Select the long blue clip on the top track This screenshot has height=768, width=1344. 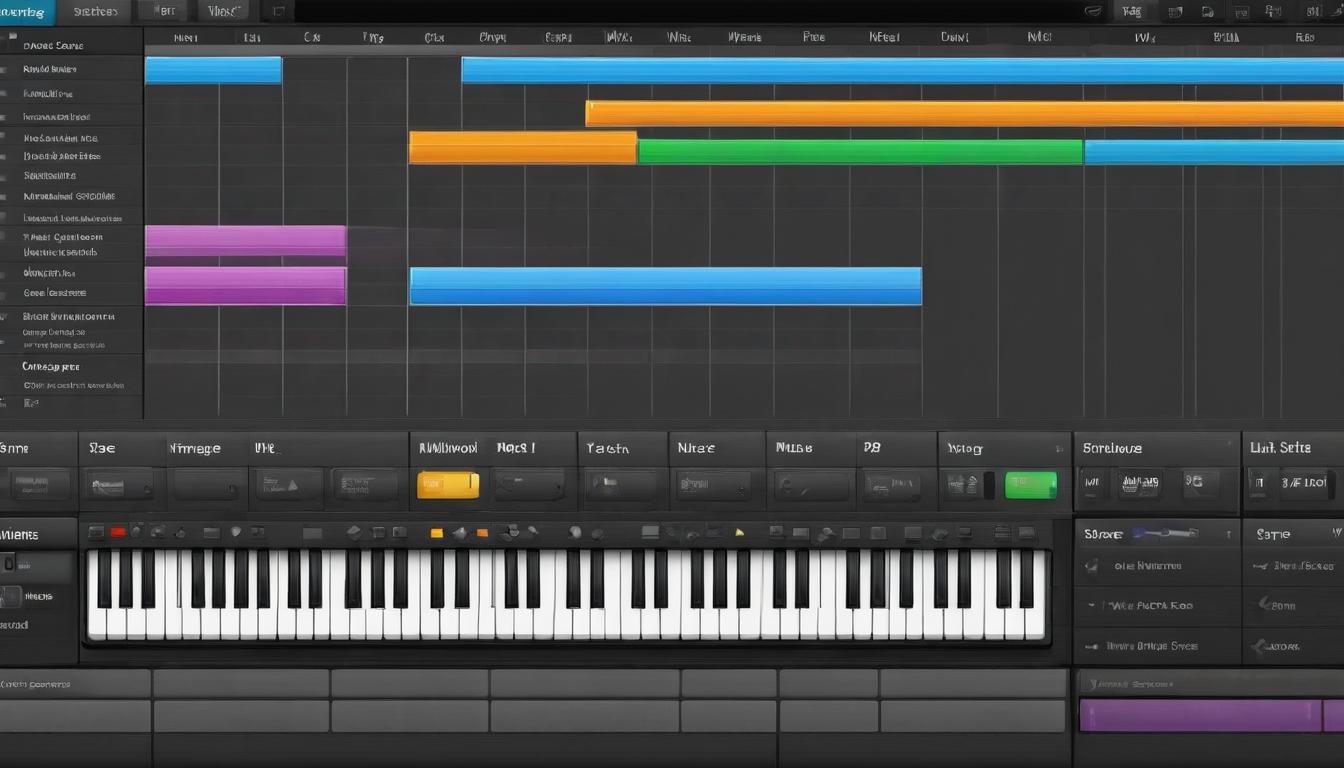tap(902, 70)
